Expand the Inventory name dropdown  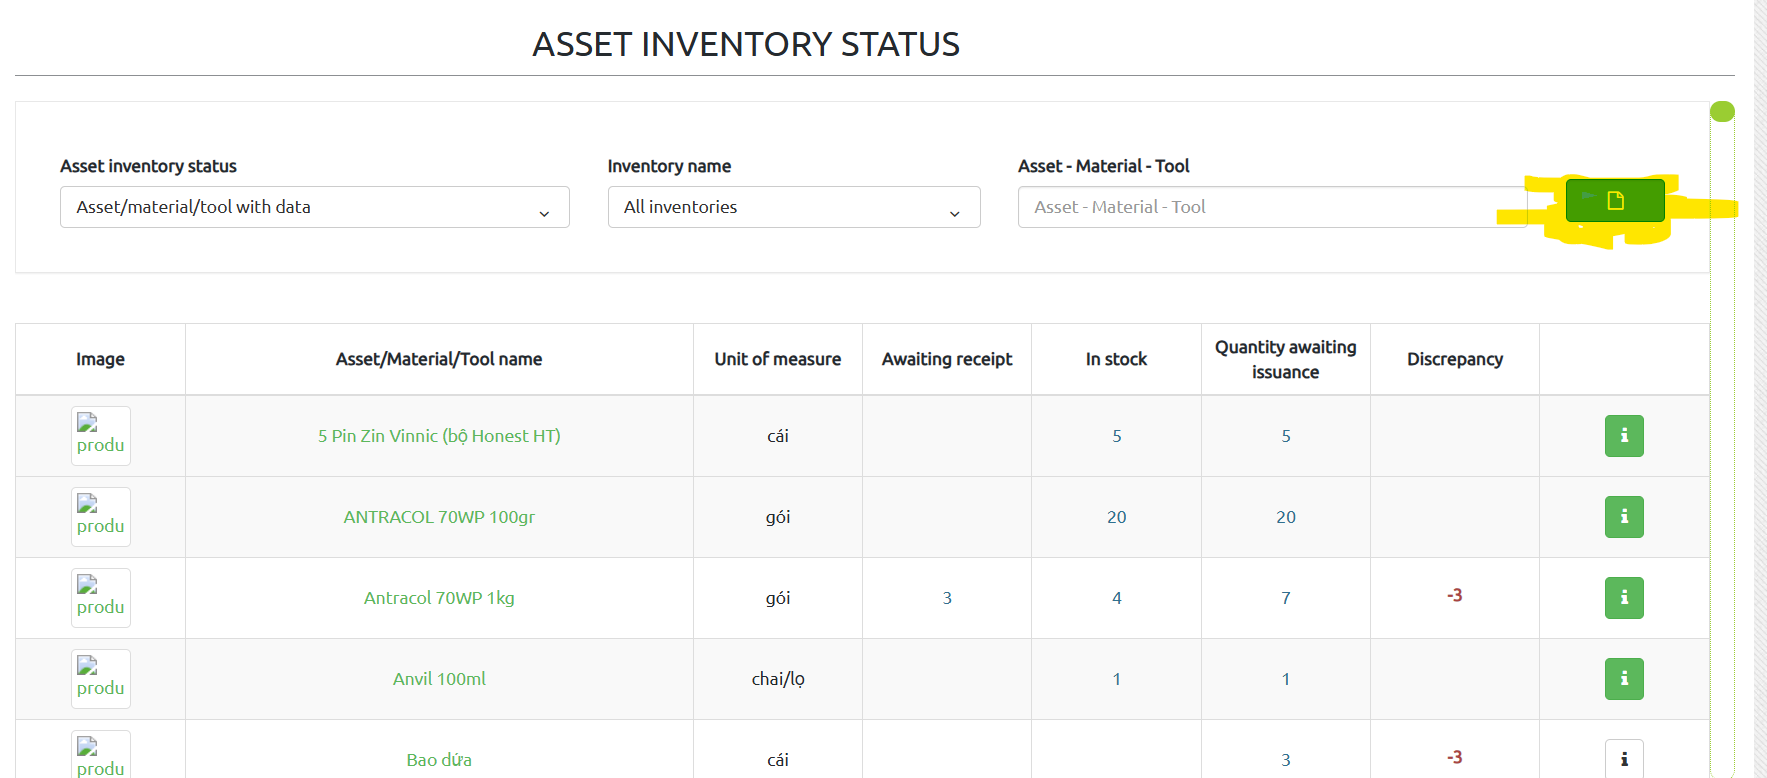[x=793, y=207]
